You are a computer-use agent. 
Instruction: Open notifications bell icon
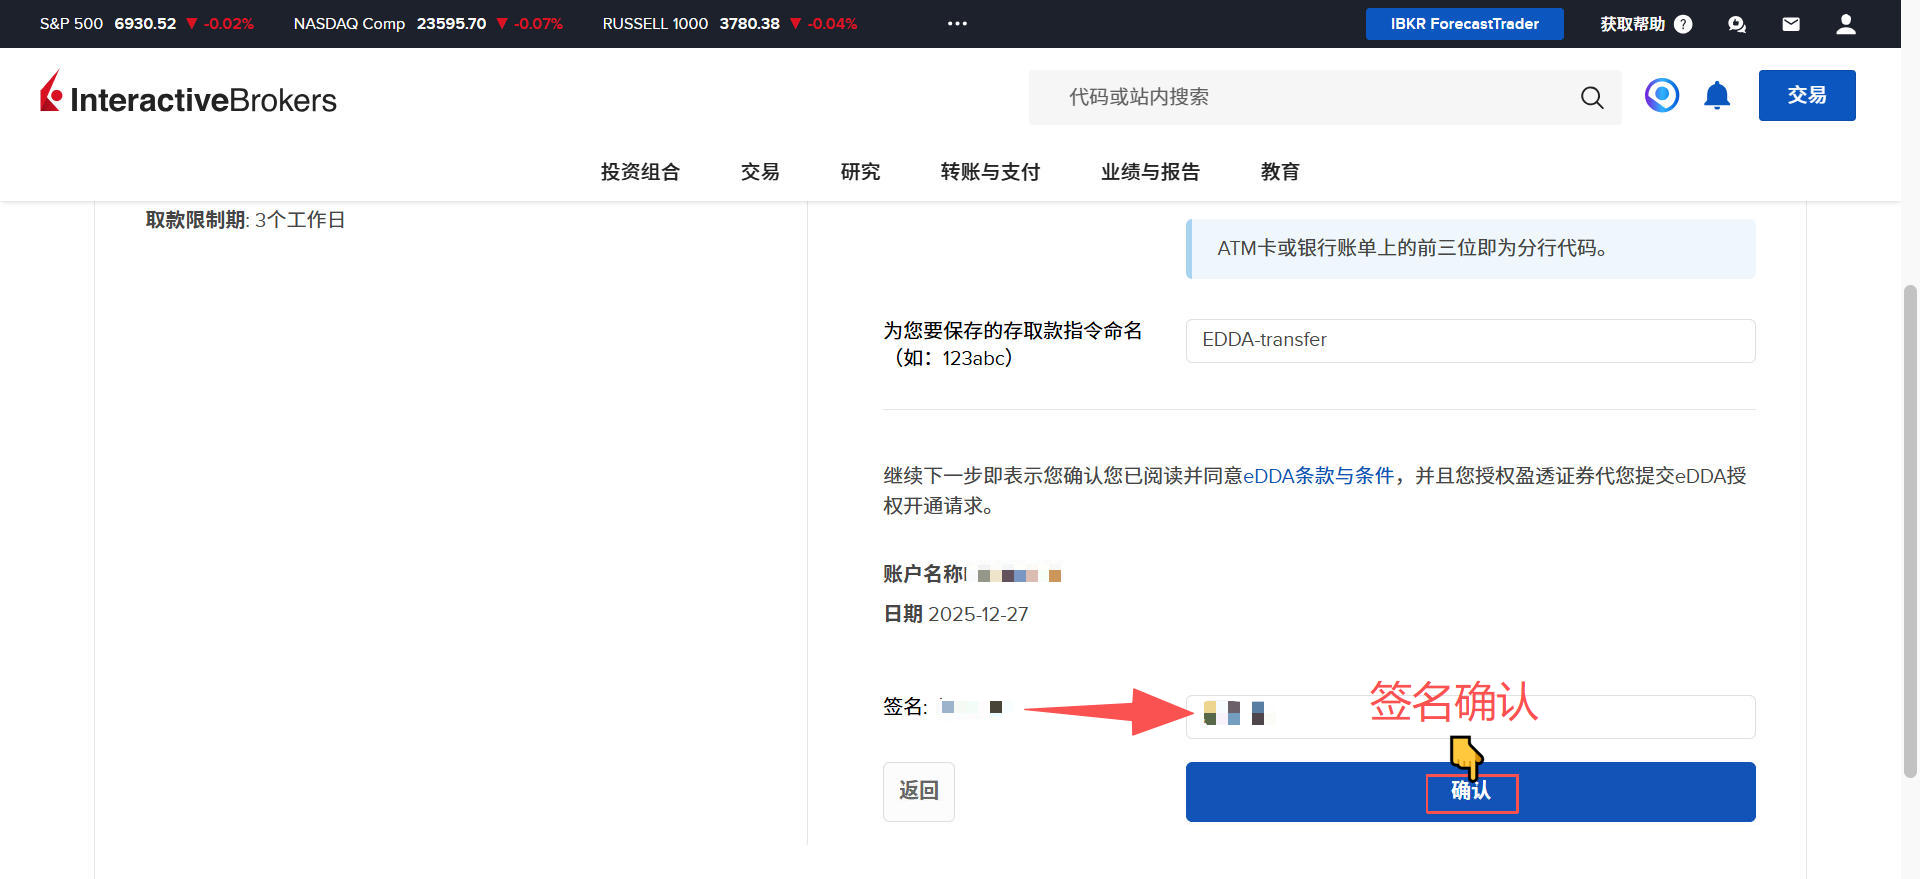tap(1717, 95)
